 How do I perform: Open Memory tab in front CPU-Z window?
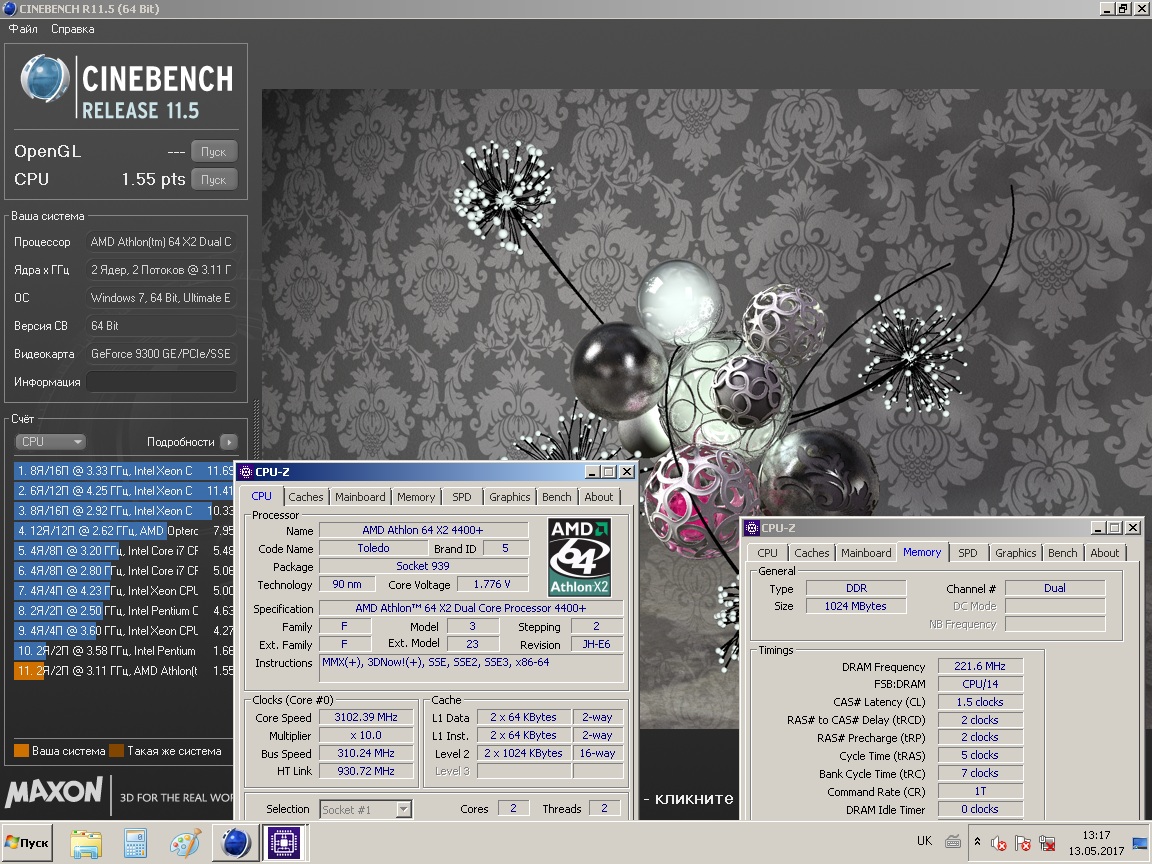416,497
